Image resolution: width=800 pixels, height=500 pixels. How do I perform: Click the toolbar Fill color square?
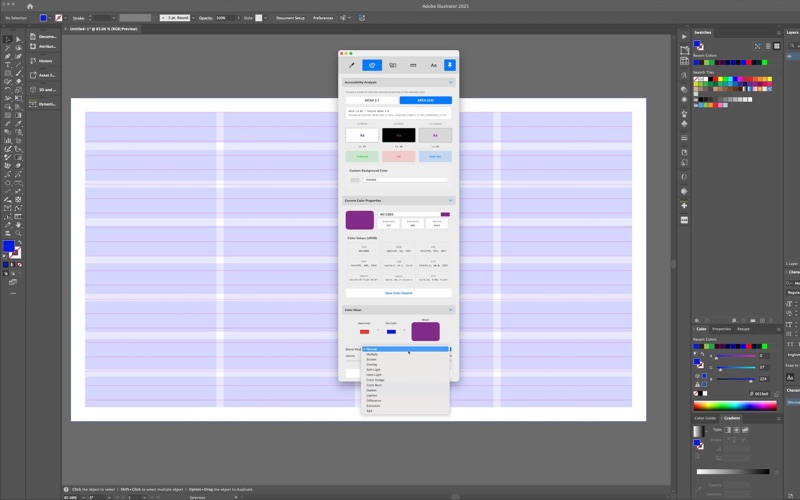tap(9, 246)
